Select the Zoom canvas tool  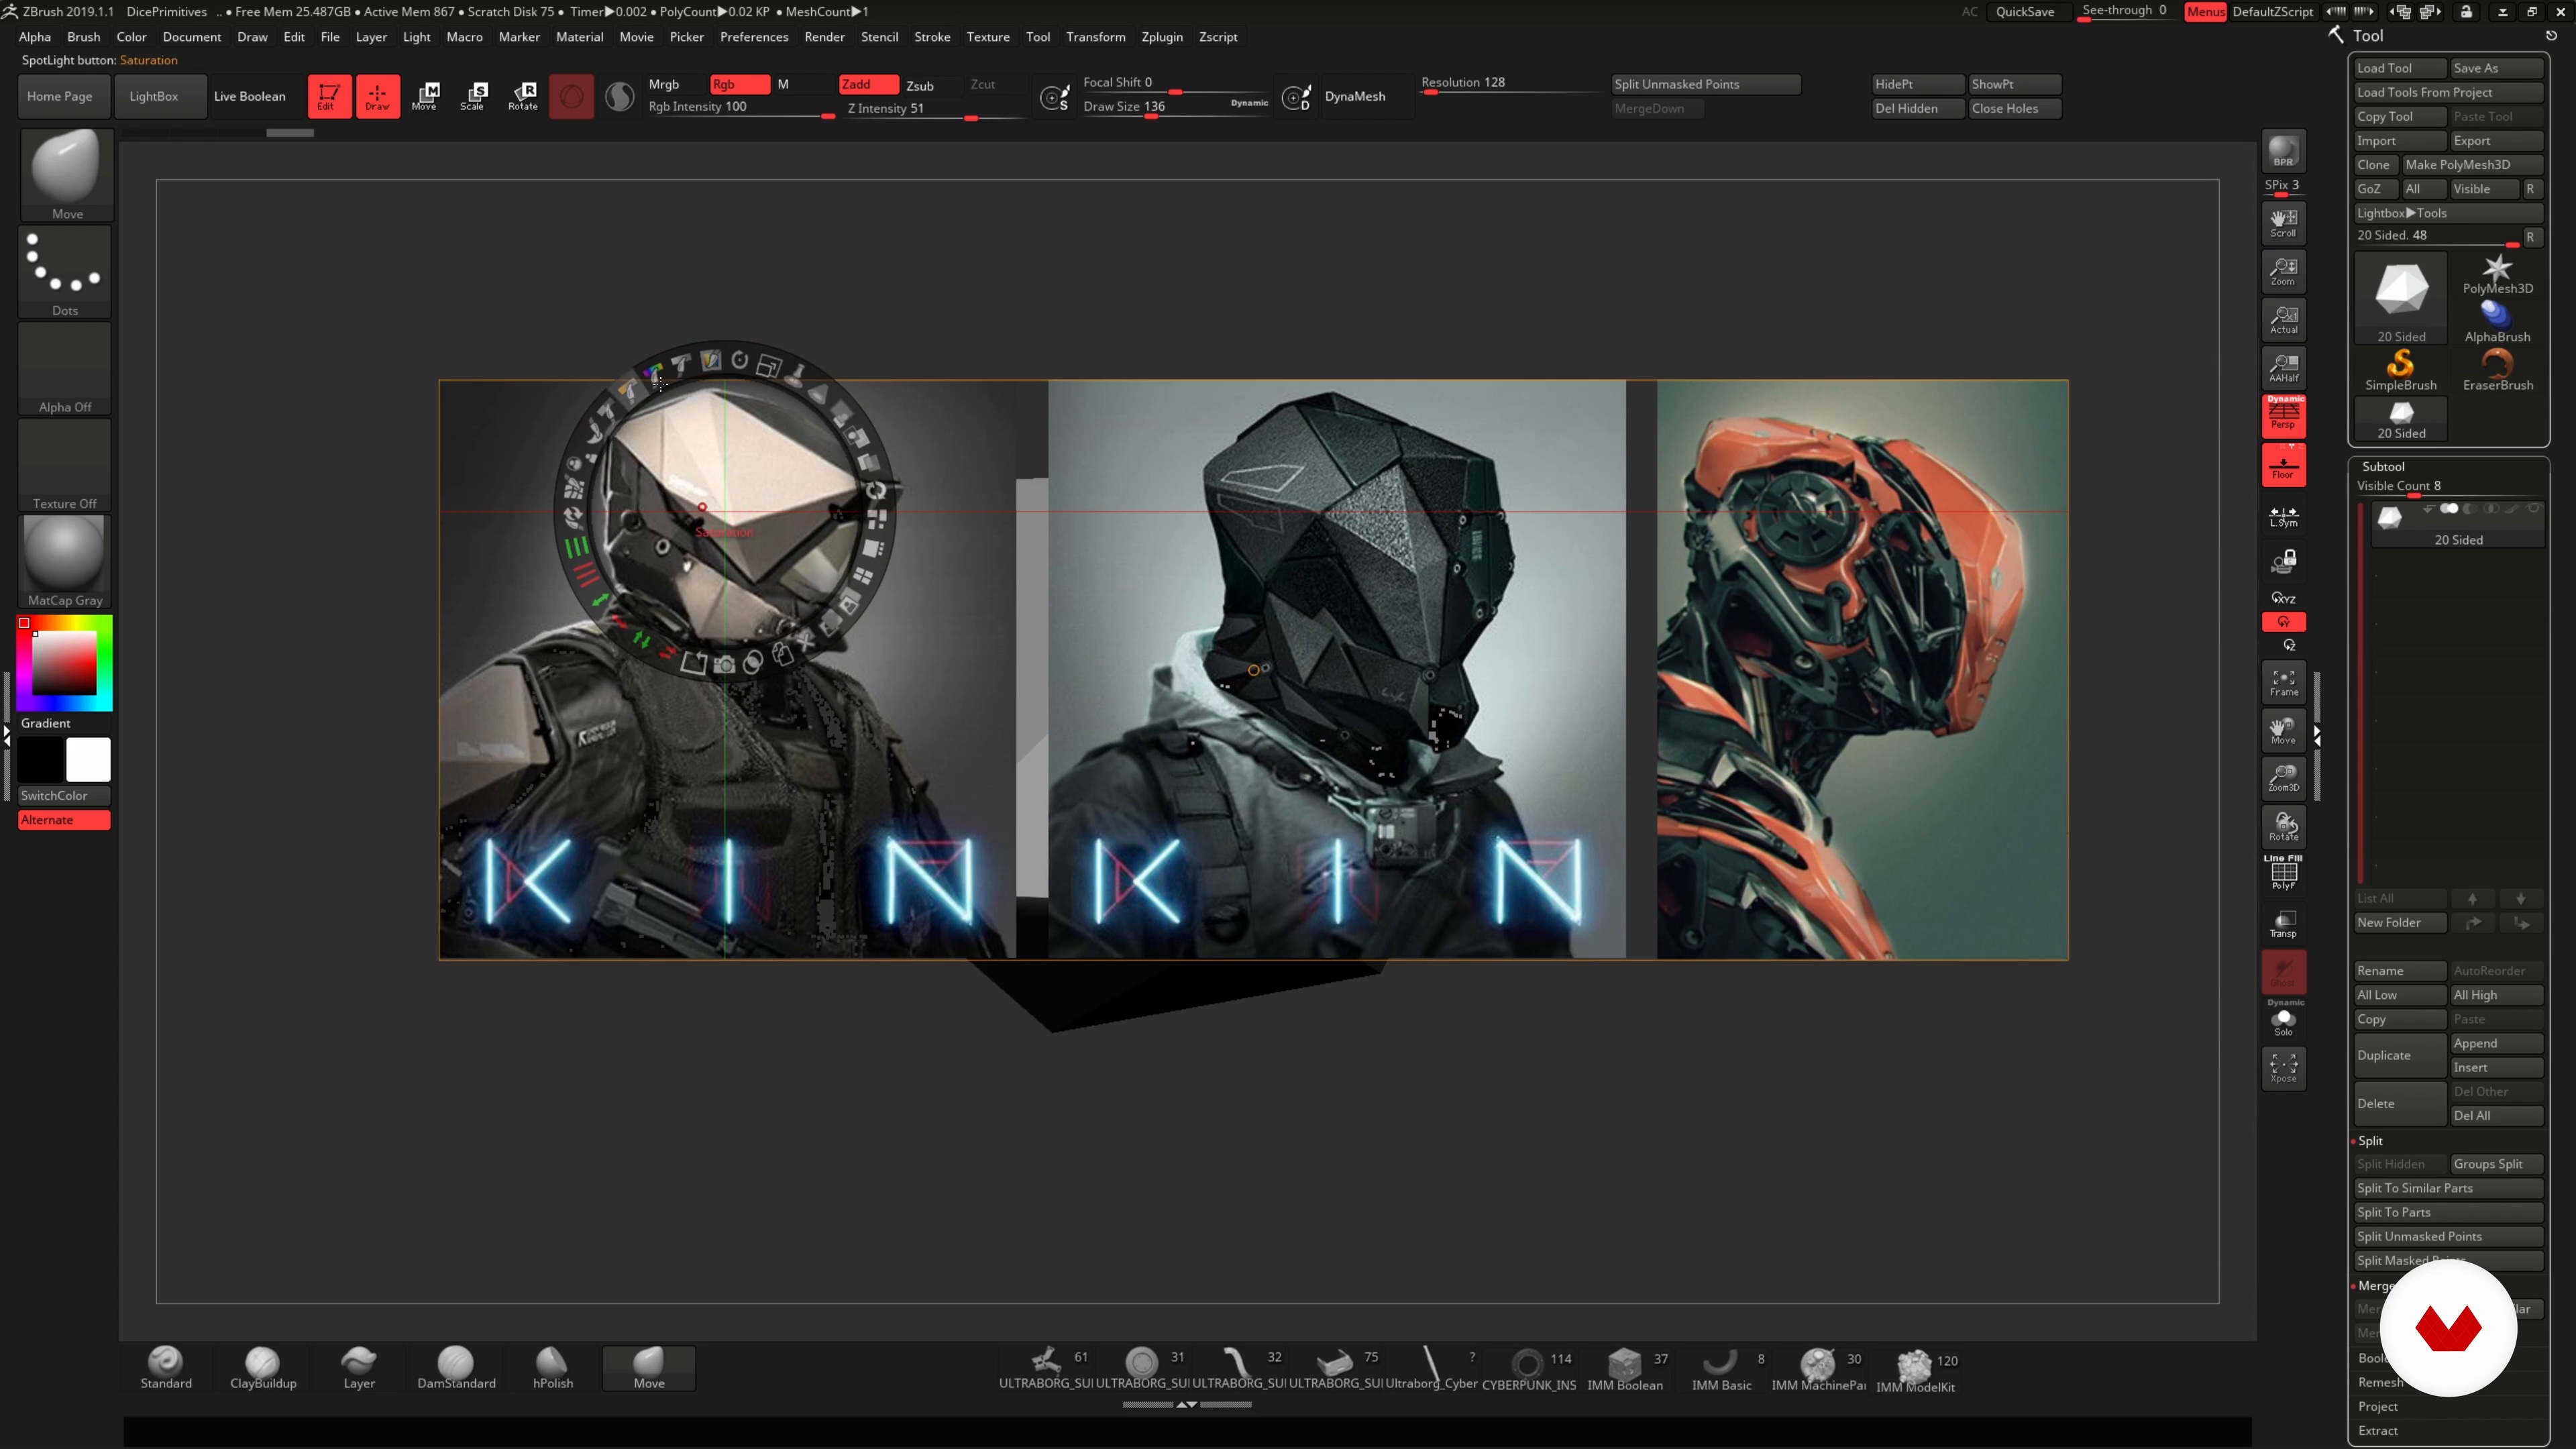[x=2283, y=271]
